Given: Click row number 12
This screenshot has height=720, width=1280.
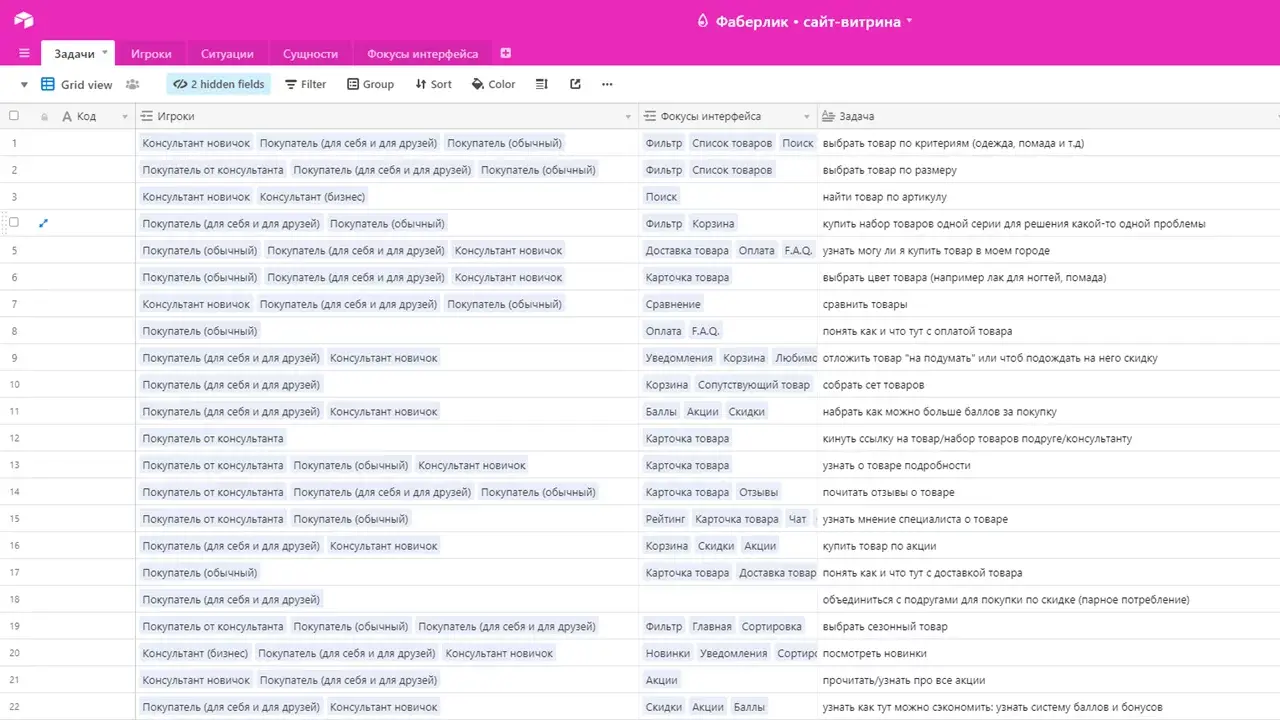Looking at the screenshot, I should click(x=15, y=438).
